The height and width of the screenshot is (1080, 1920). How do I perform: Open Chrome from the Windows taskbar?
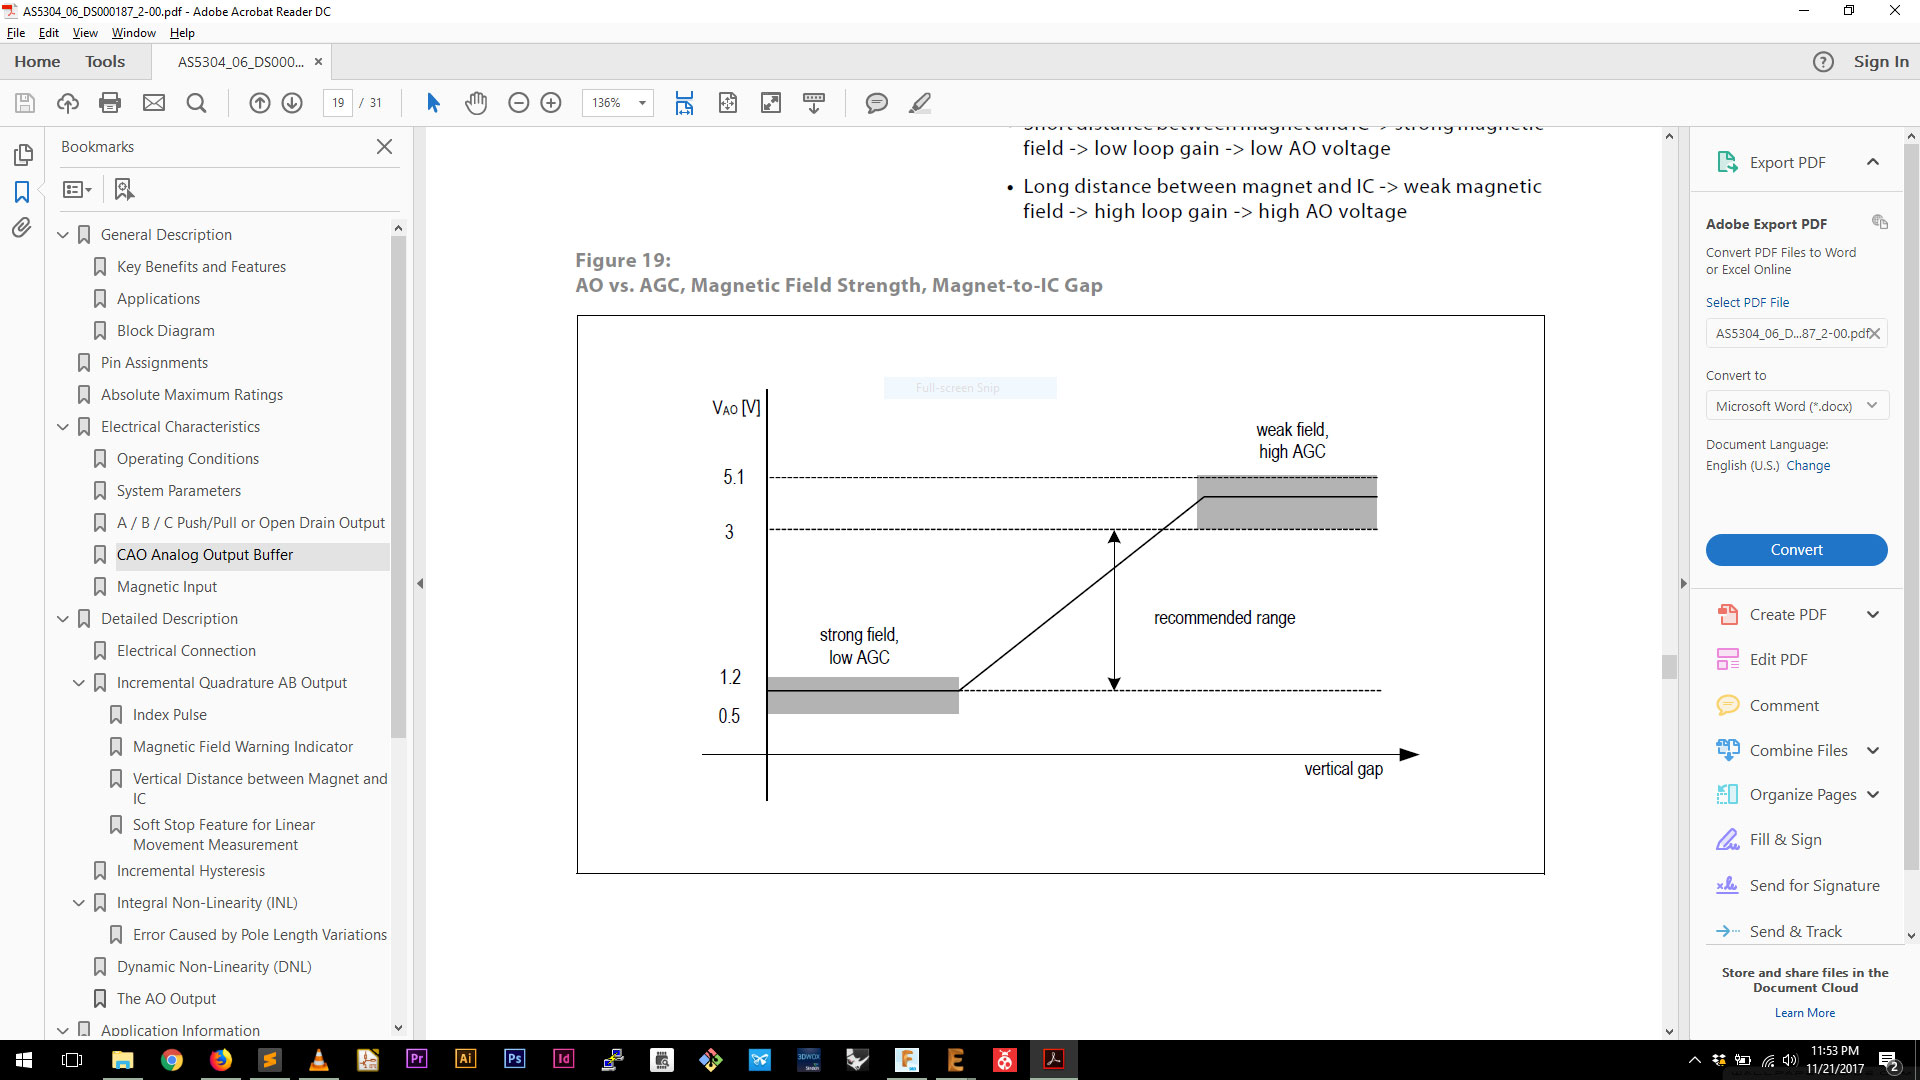tap(171, 1060)
